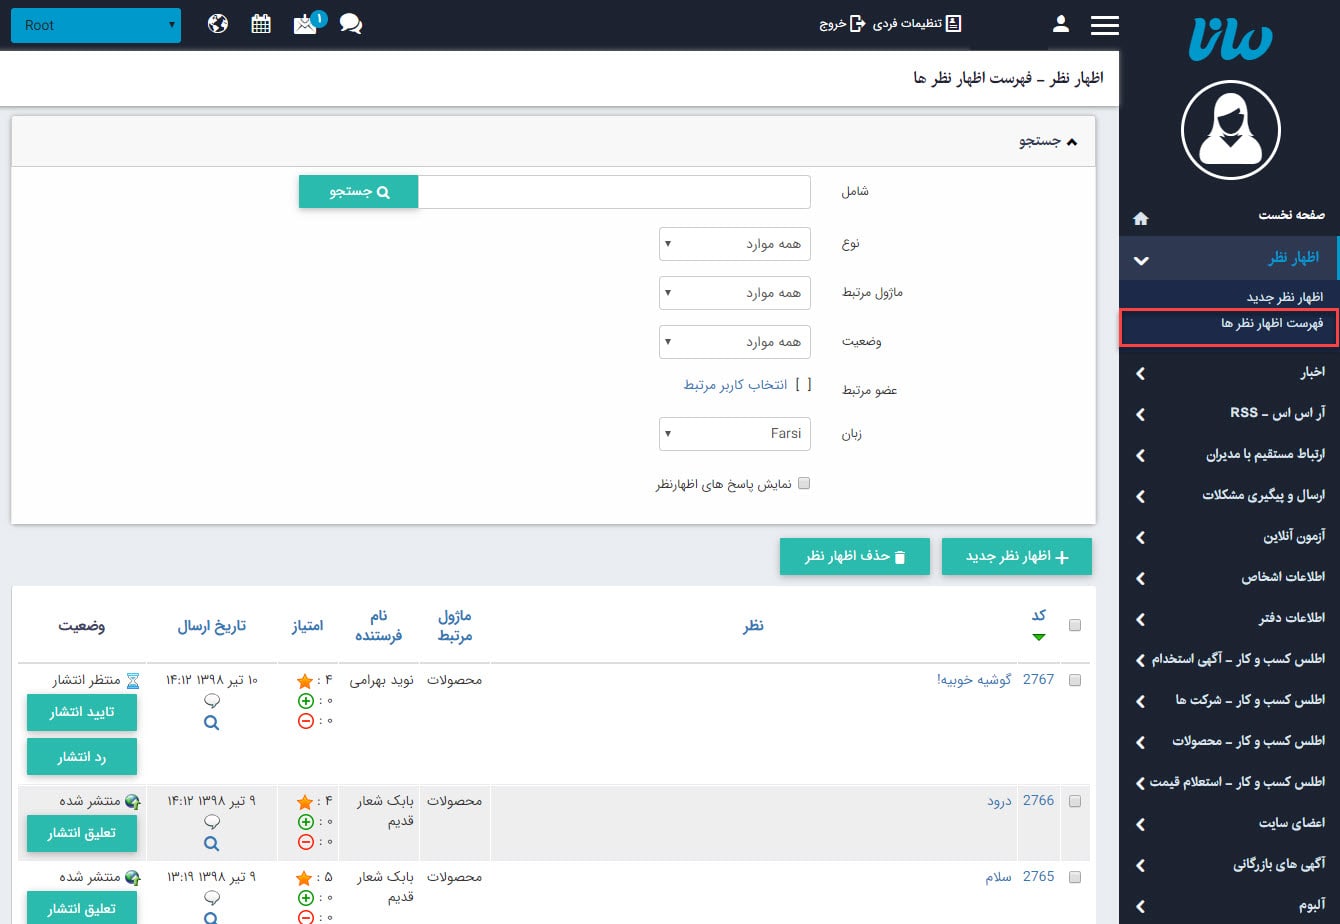Open the calendar icon in top bar

261,24
